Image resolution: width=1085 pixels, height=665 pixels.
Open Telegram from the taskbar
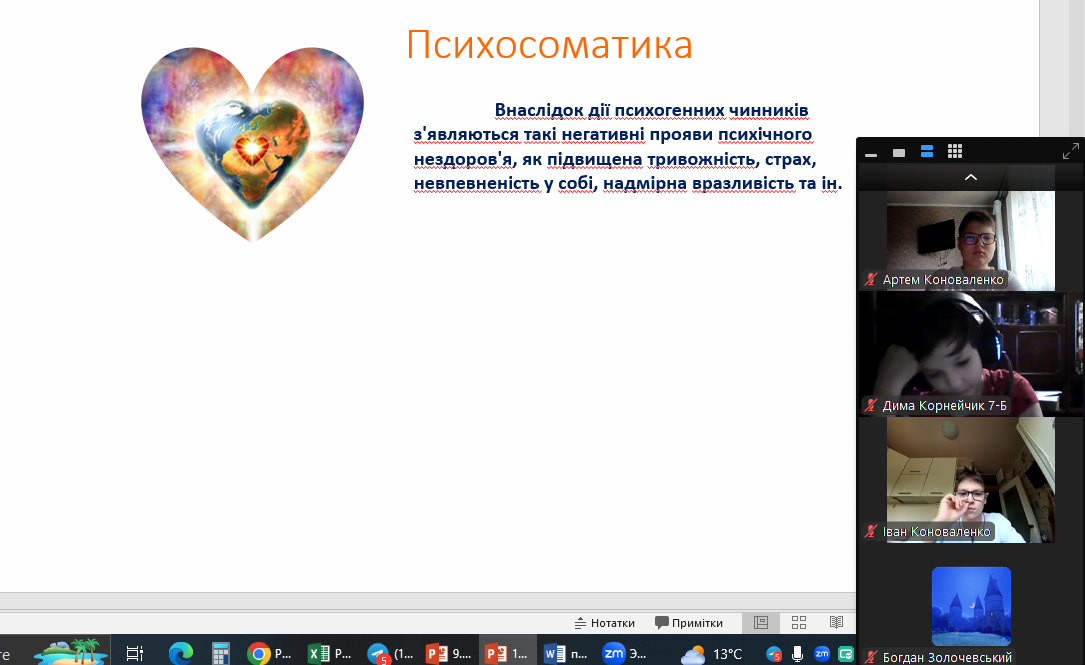point(390,653)
